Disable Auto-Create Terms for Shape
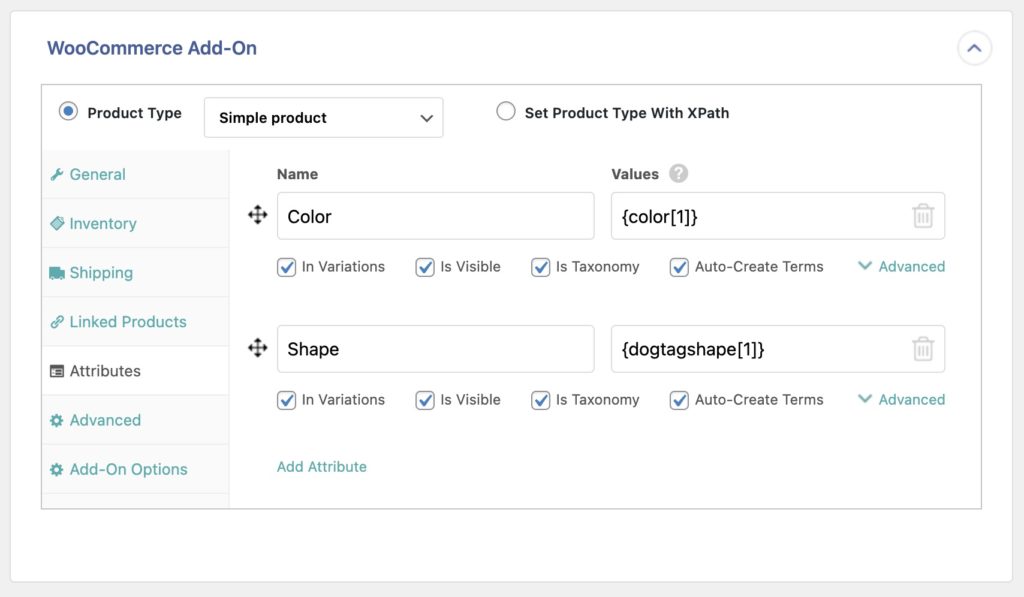 point(679,400)
